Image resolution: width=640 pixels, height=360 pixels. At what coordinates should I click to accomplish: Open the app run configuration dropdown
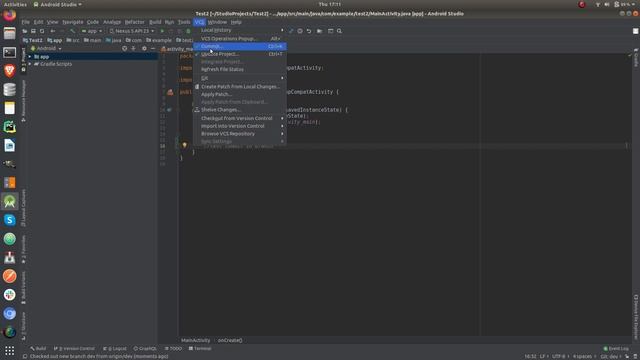91,31
